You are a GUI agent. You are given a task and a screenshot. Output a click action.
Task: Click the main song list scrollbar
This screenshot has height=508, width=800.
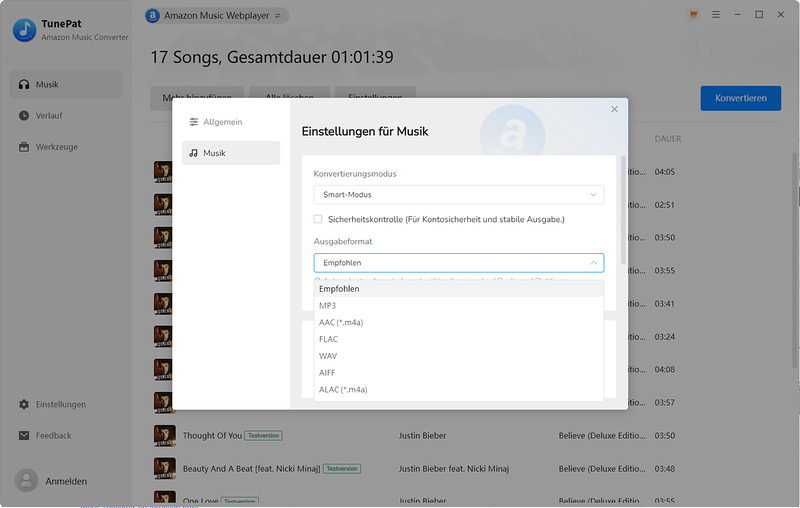(x=795, y=260)
